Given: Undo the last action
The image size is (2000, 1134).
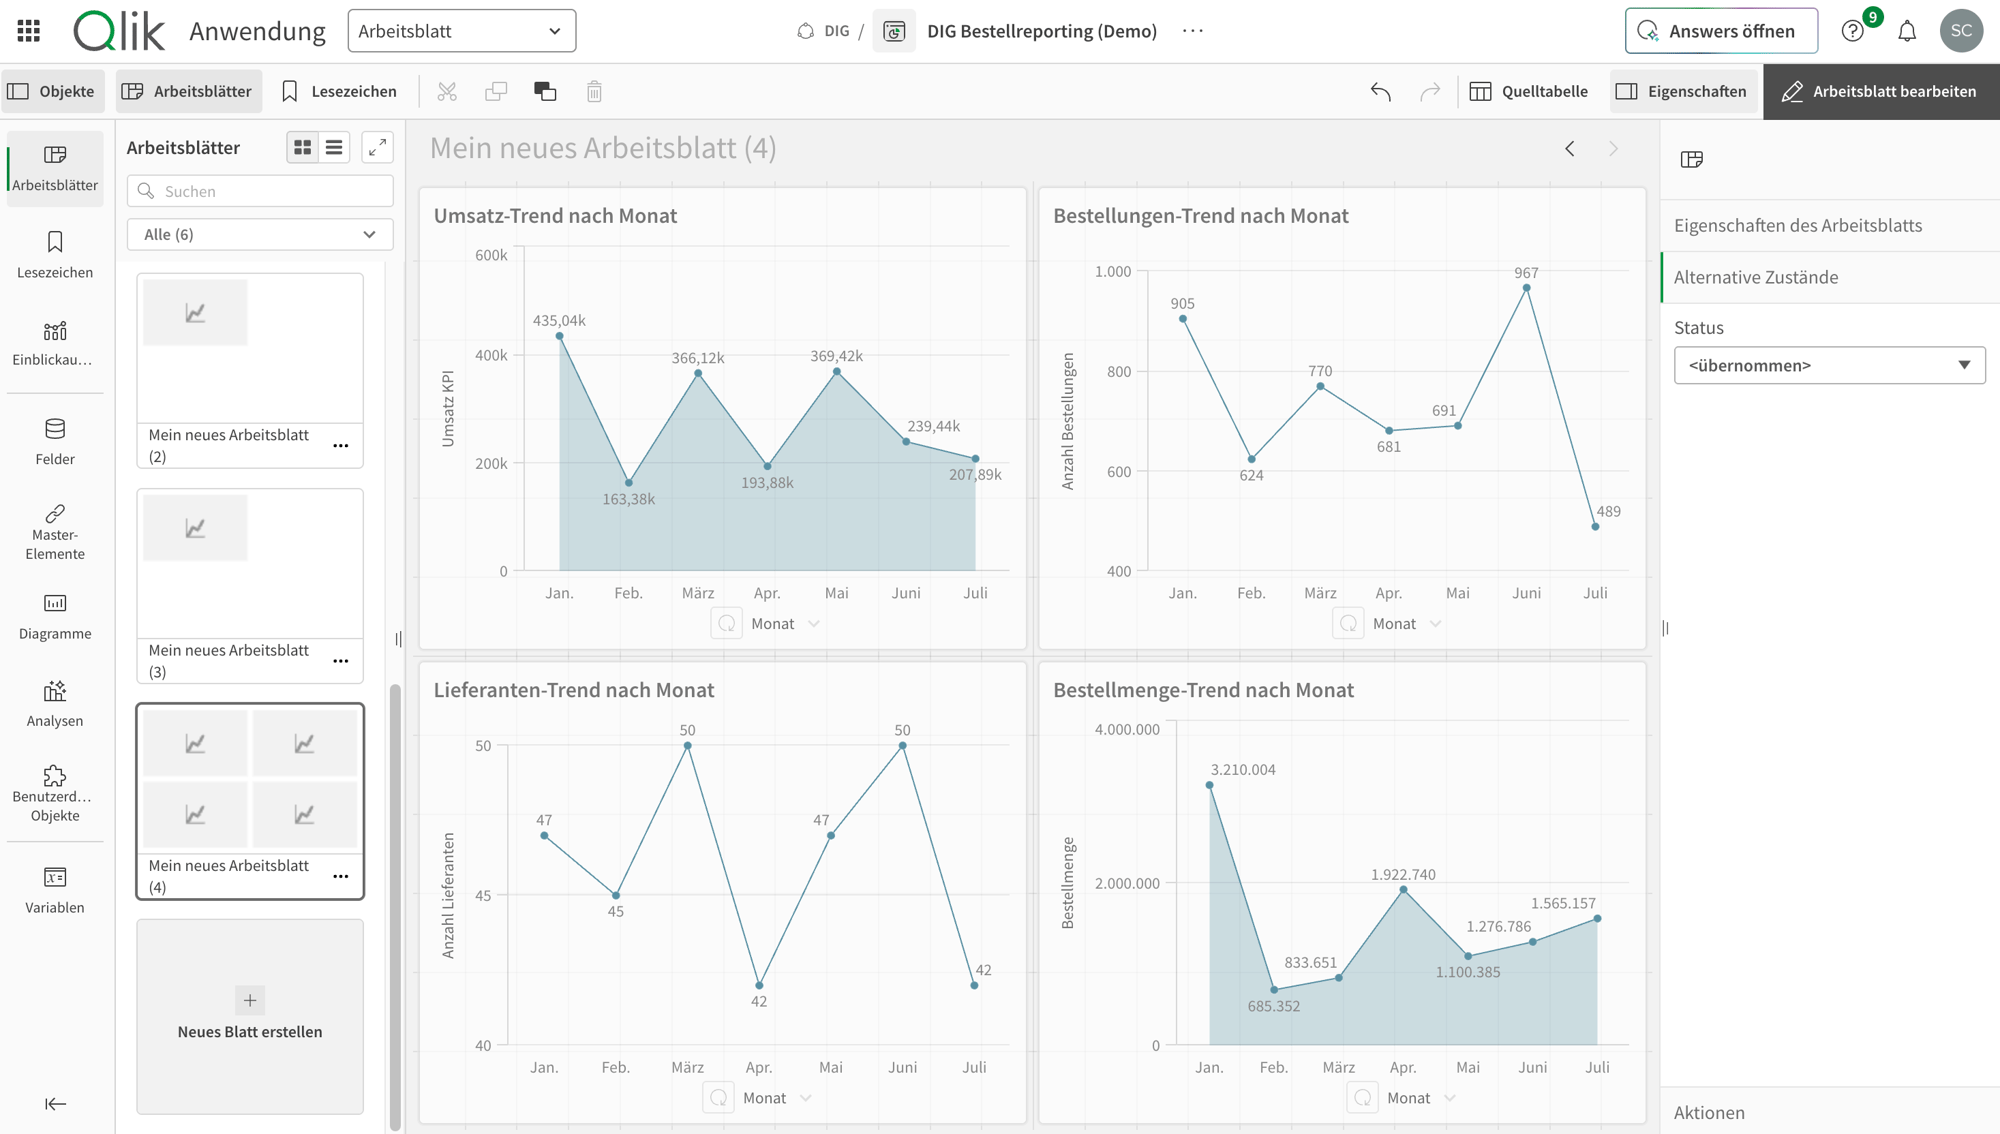Looking at the screenshot, I should tap(1381, 91).
